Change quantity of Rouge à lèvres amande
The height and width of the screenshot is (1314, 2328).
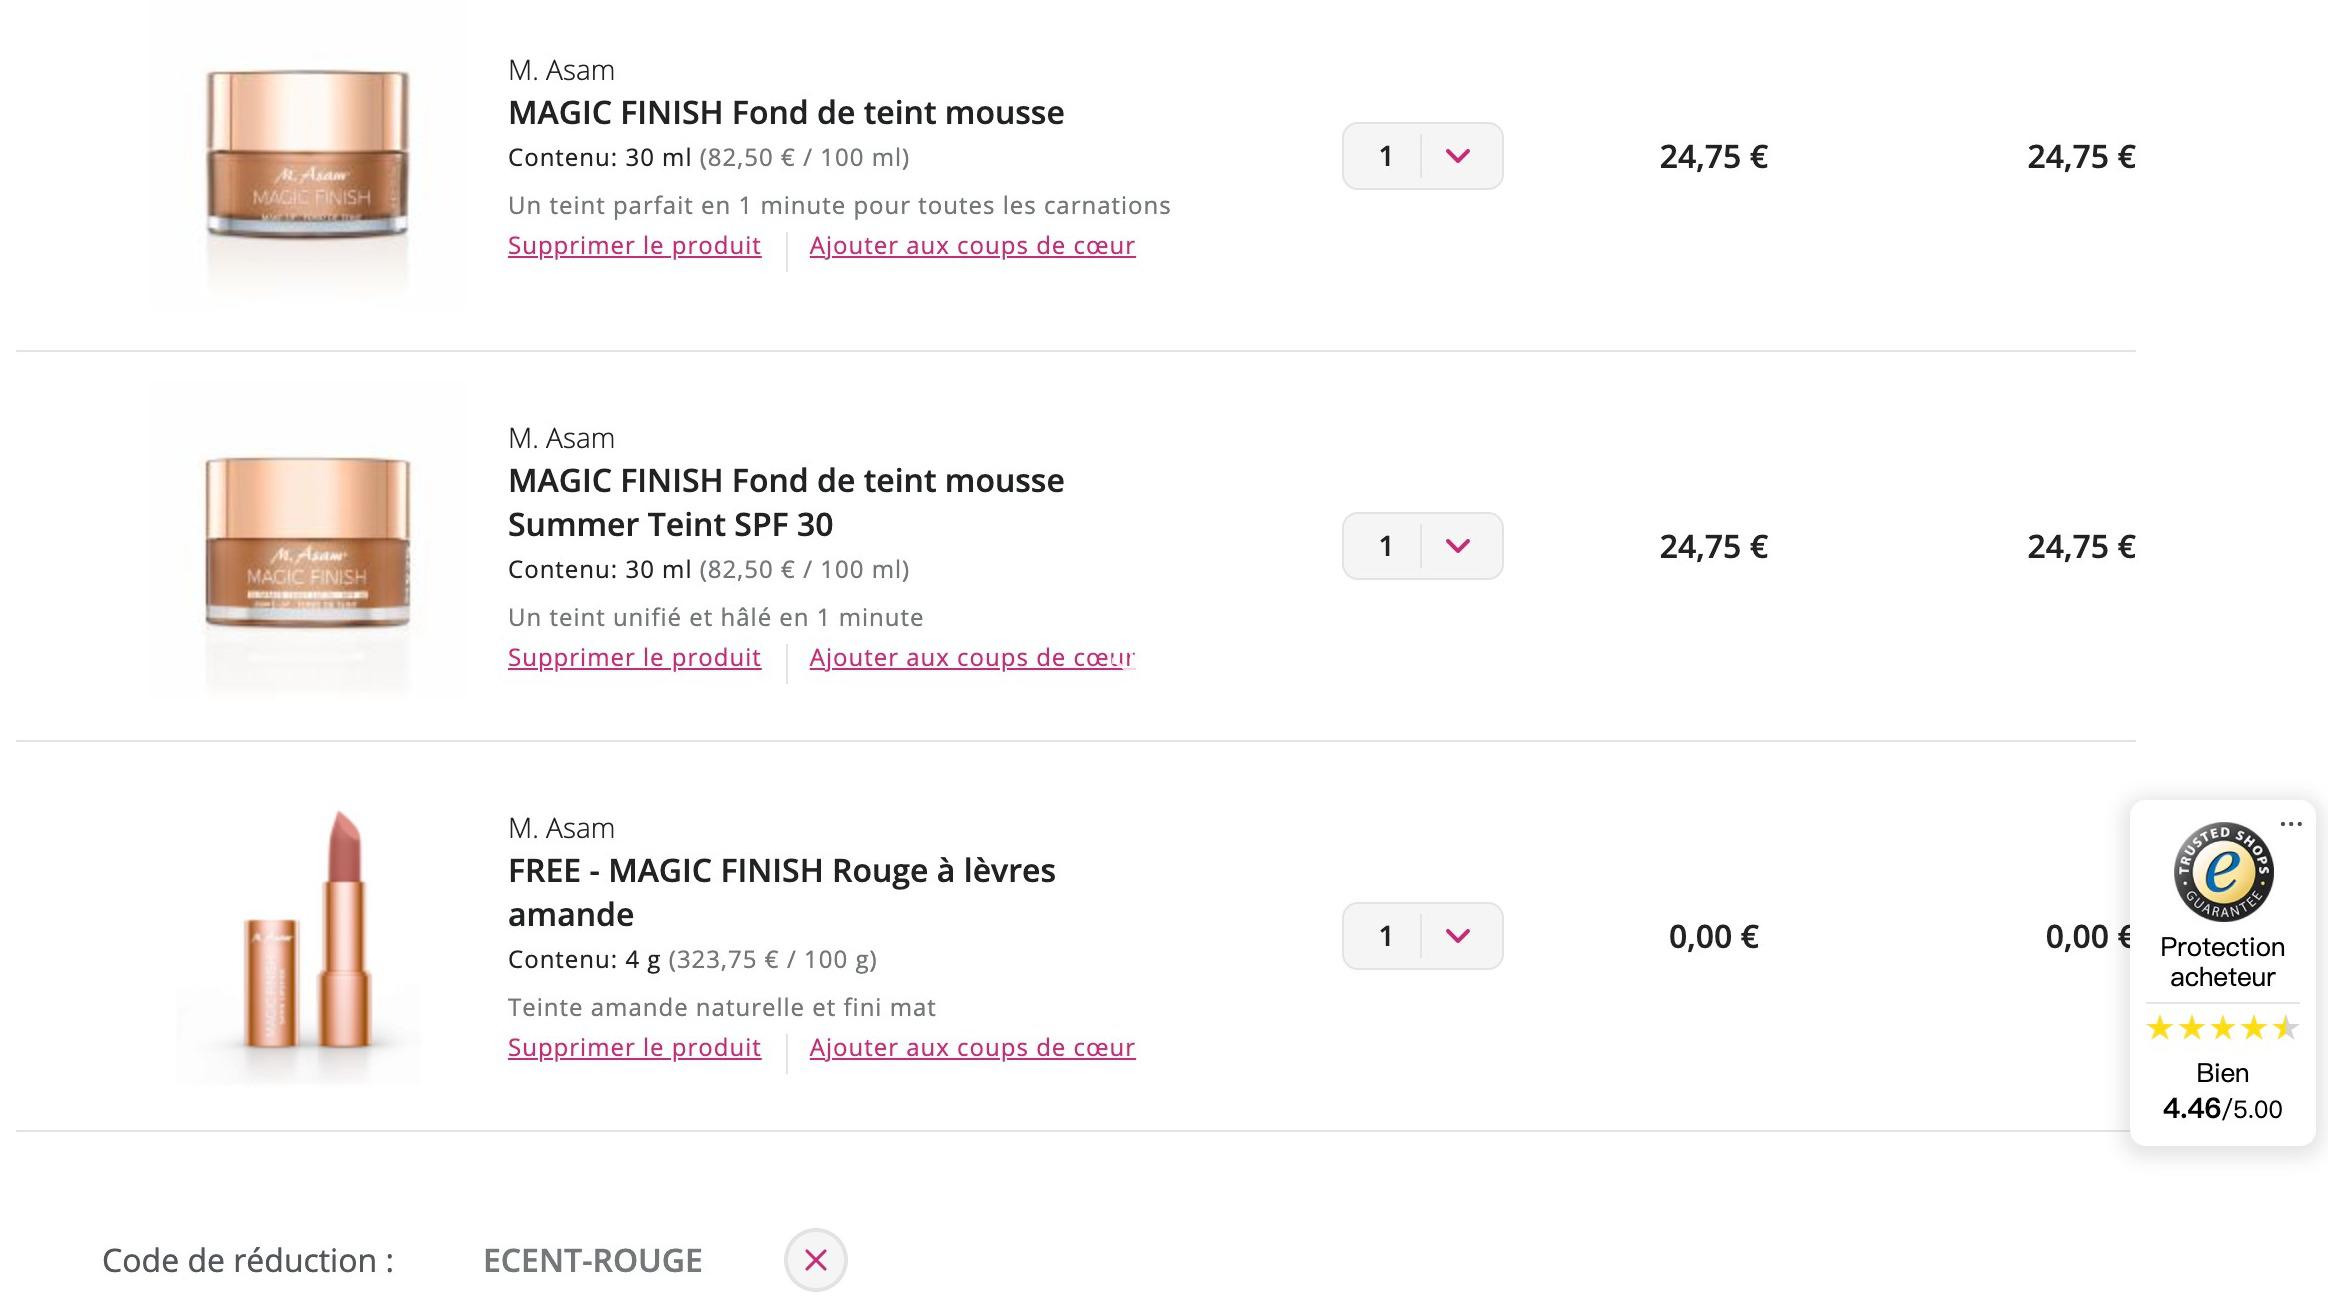pos(1422,936)
